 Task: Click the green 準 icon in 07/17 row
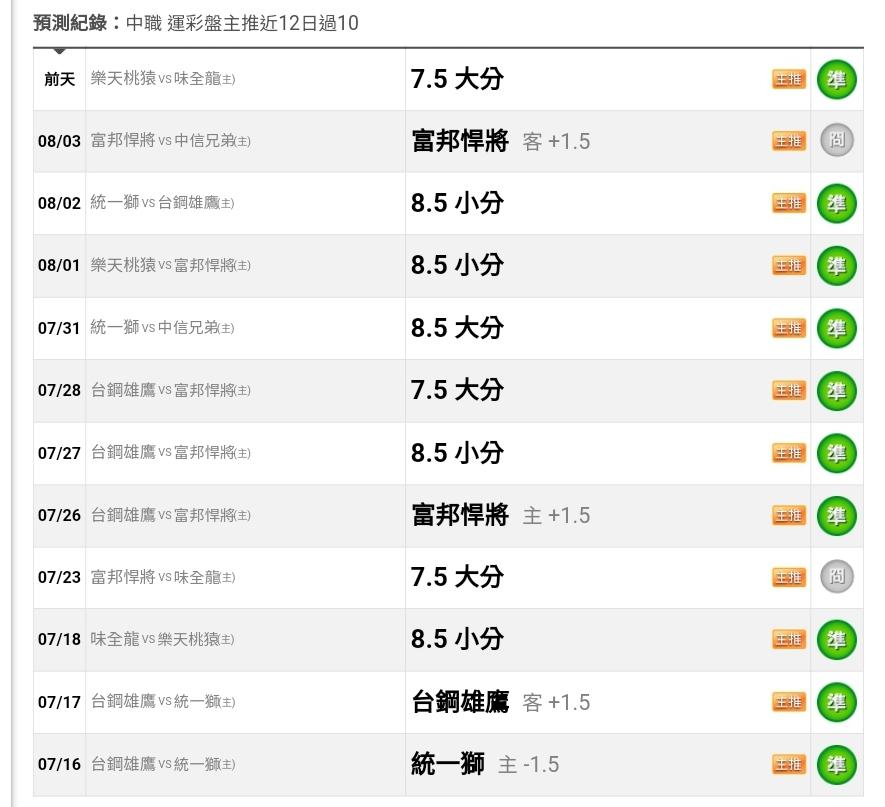click(836, 703)
